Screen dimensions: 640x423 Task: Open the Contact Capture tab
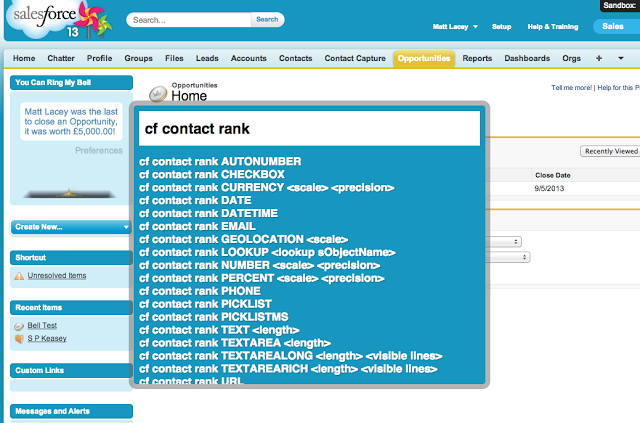point(355,59)
